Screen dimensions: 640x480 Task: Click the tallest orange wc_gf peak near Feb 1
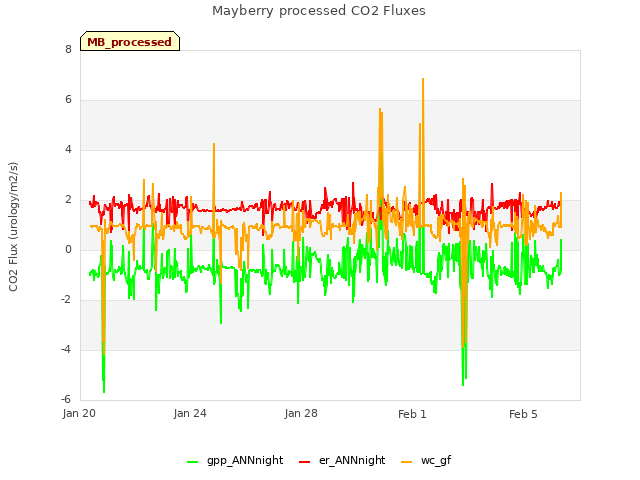(423, 79)
